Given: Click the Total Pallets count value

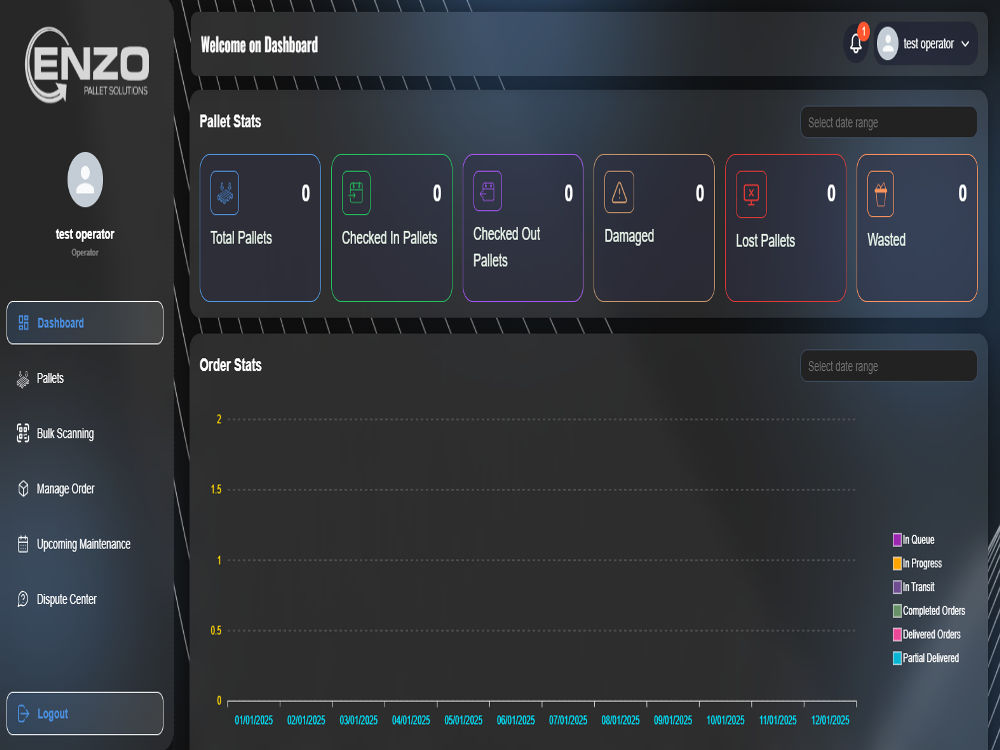Looking at the screenshot, I should click(x=306, y=193).
